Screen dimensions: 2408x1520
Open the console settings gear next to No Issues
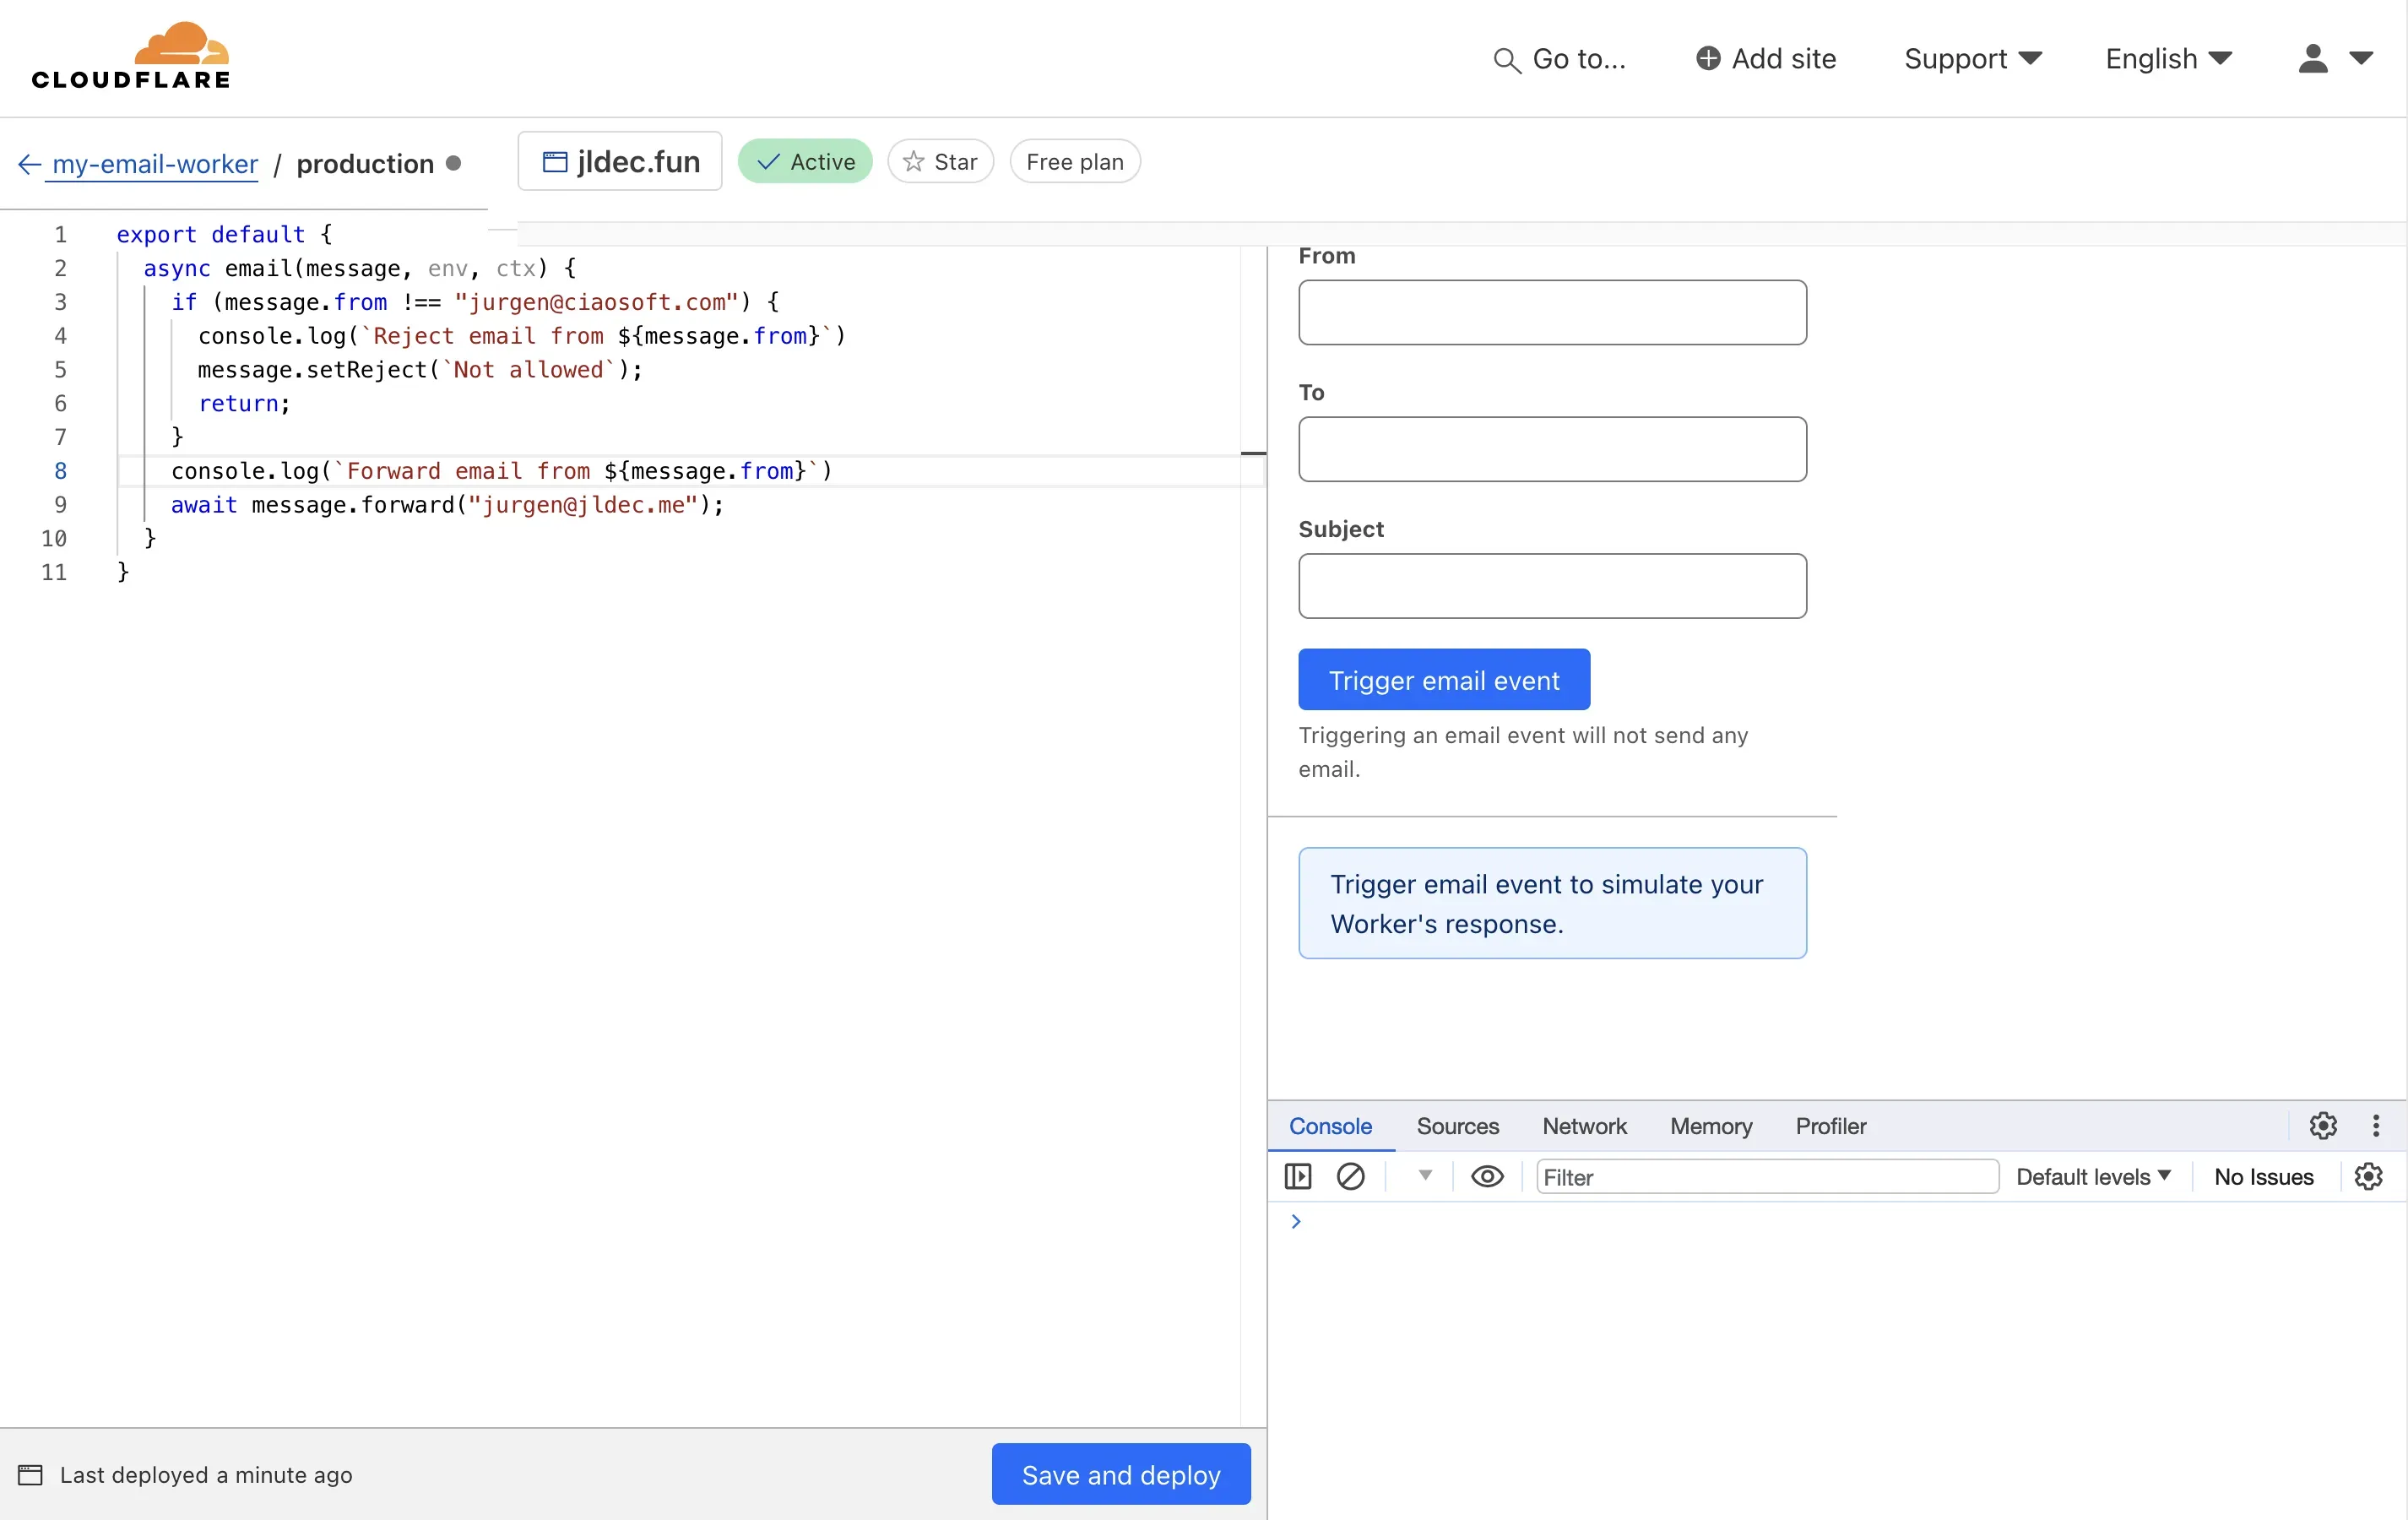pyautogui.click(x=2368, y=1176)
